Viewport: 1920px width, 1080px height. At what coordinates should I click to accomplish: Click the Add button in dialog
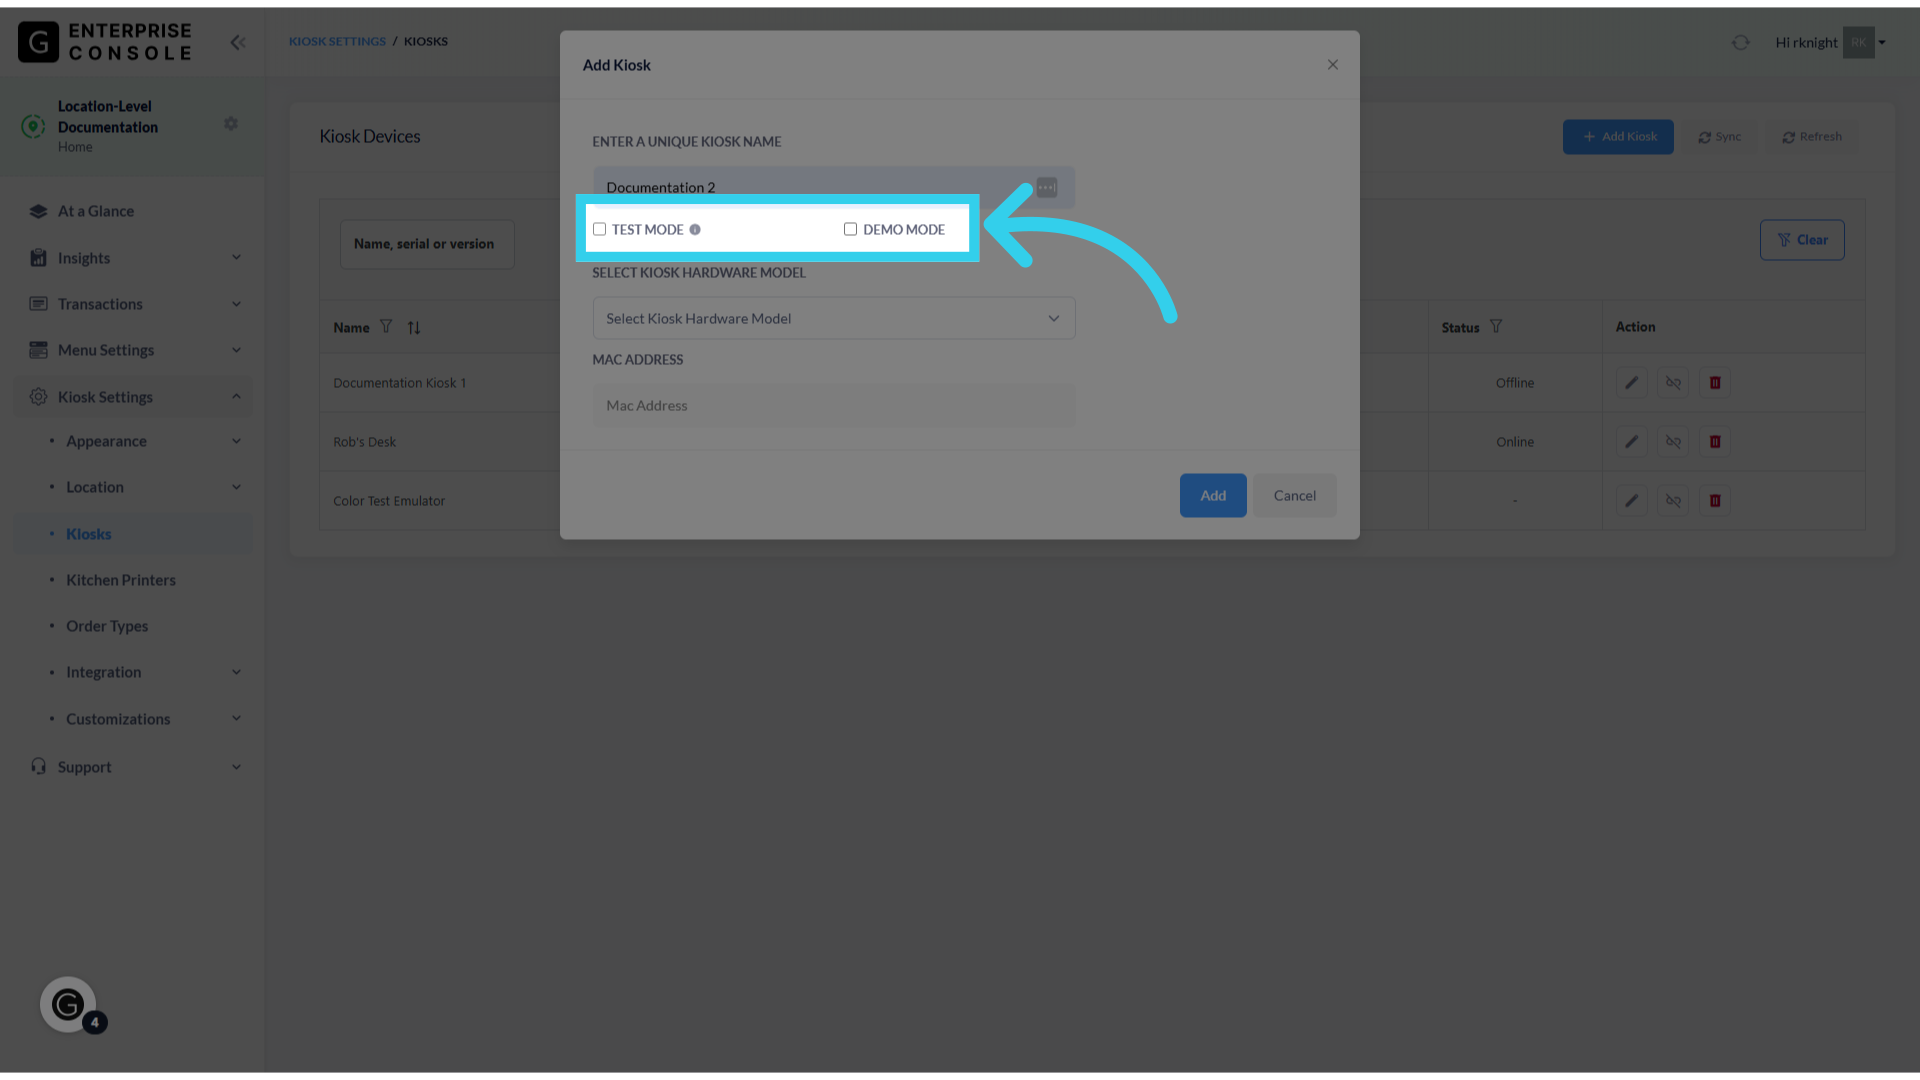[x=1213, y=495]
